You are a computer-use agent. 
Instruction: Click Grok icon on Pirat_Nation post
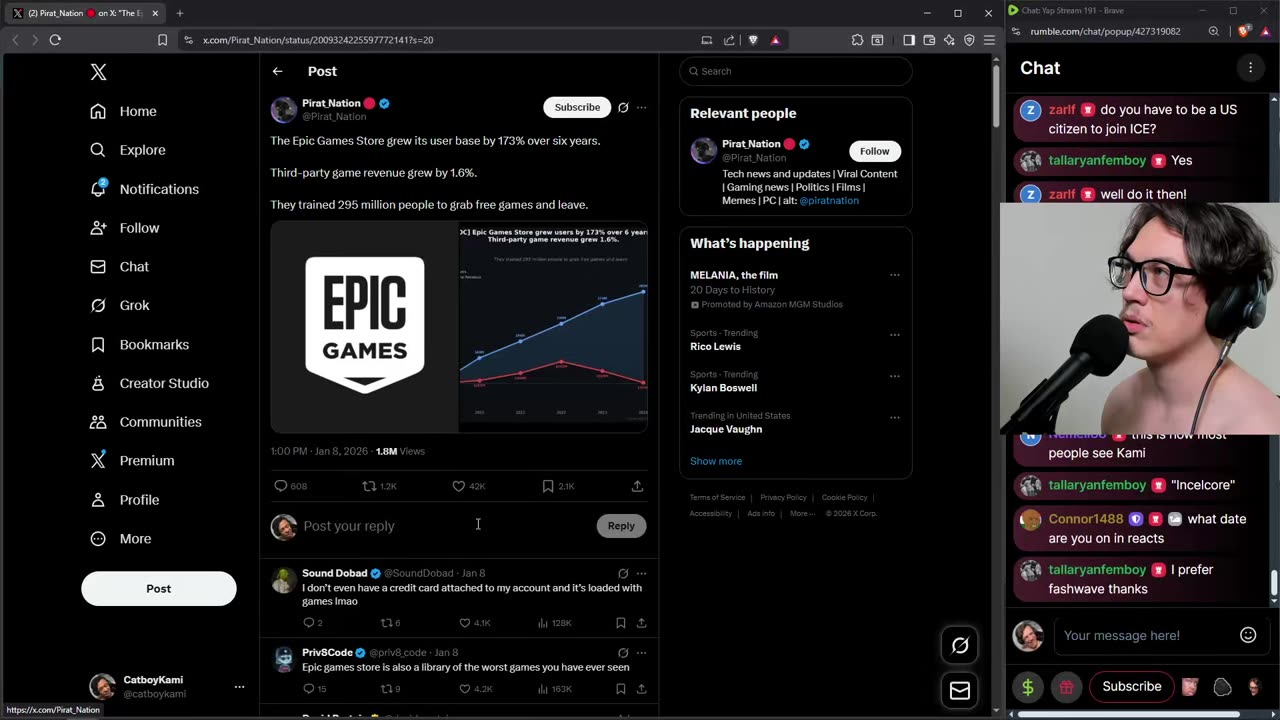tap(623, 107)
